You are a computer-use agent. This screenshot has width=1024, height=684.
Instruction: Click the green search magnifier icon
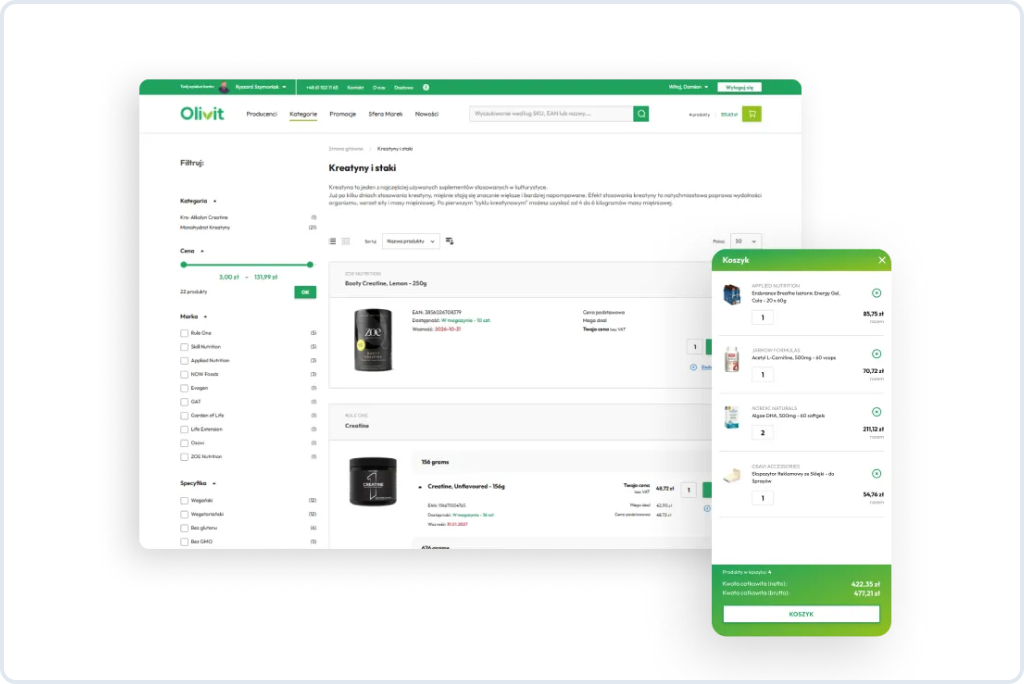[641, 114]
